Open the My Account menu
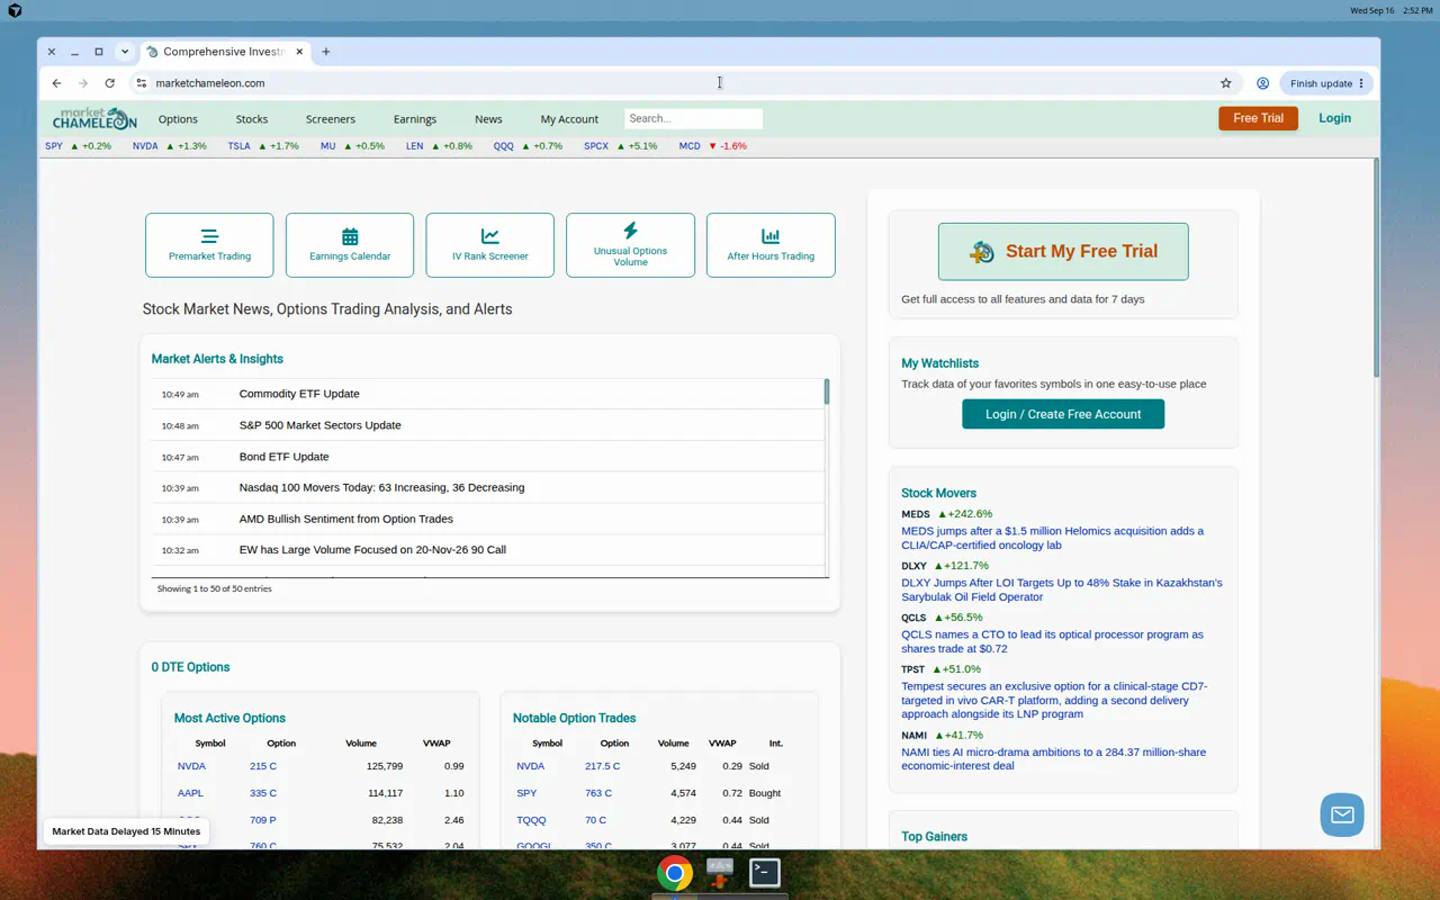 569,119
